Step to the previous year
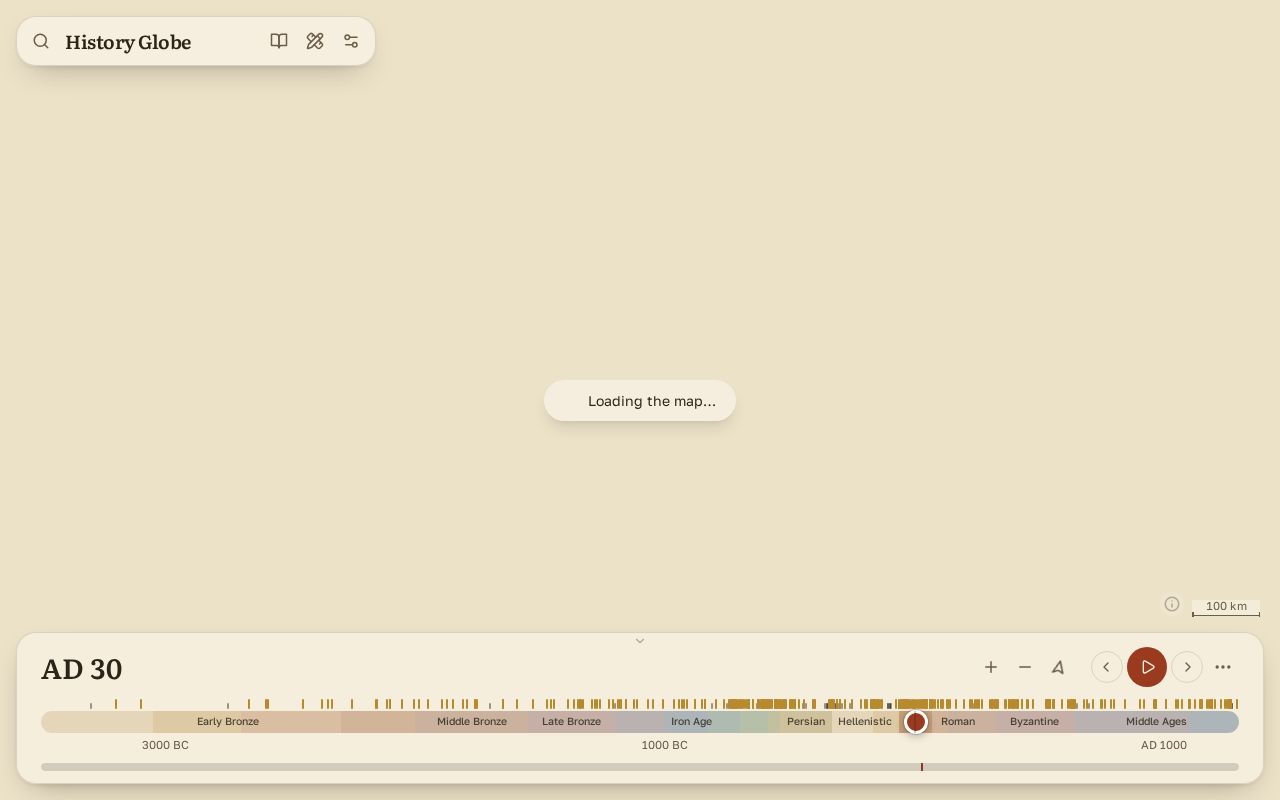This screenshot has width=1280, height=800. coord(1106,667)
